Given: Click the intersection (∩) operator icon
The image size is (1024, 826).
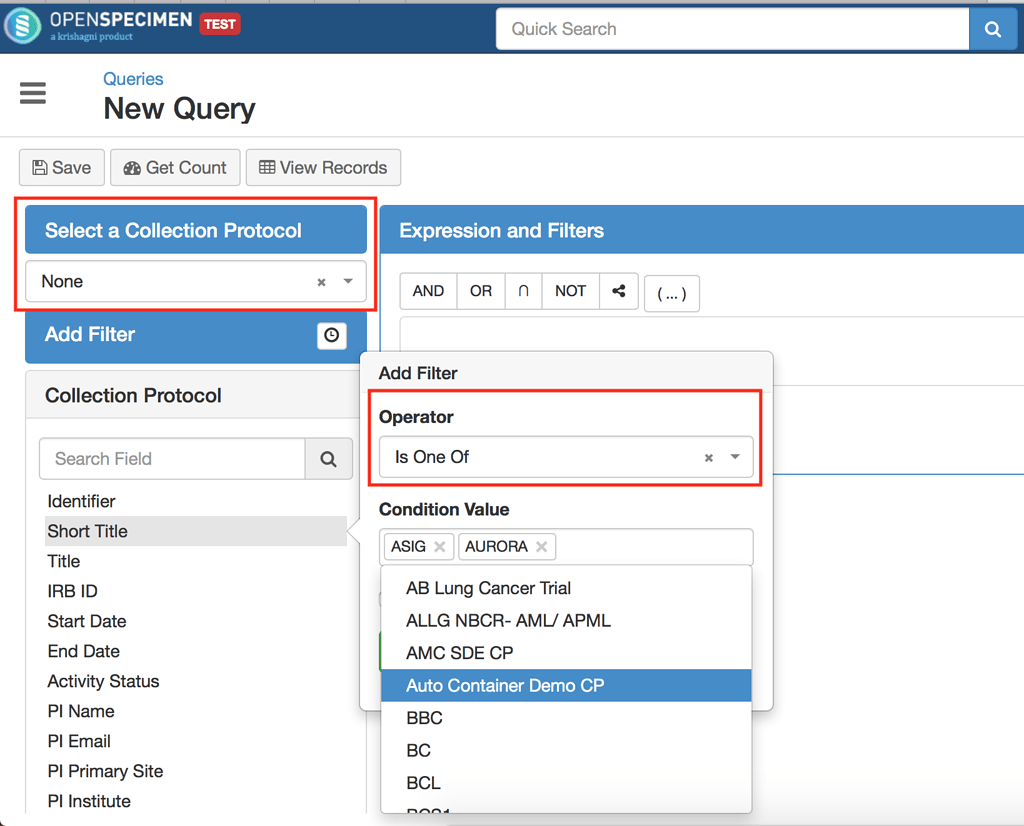Looking at the screenshot, I should pos(523,291).
